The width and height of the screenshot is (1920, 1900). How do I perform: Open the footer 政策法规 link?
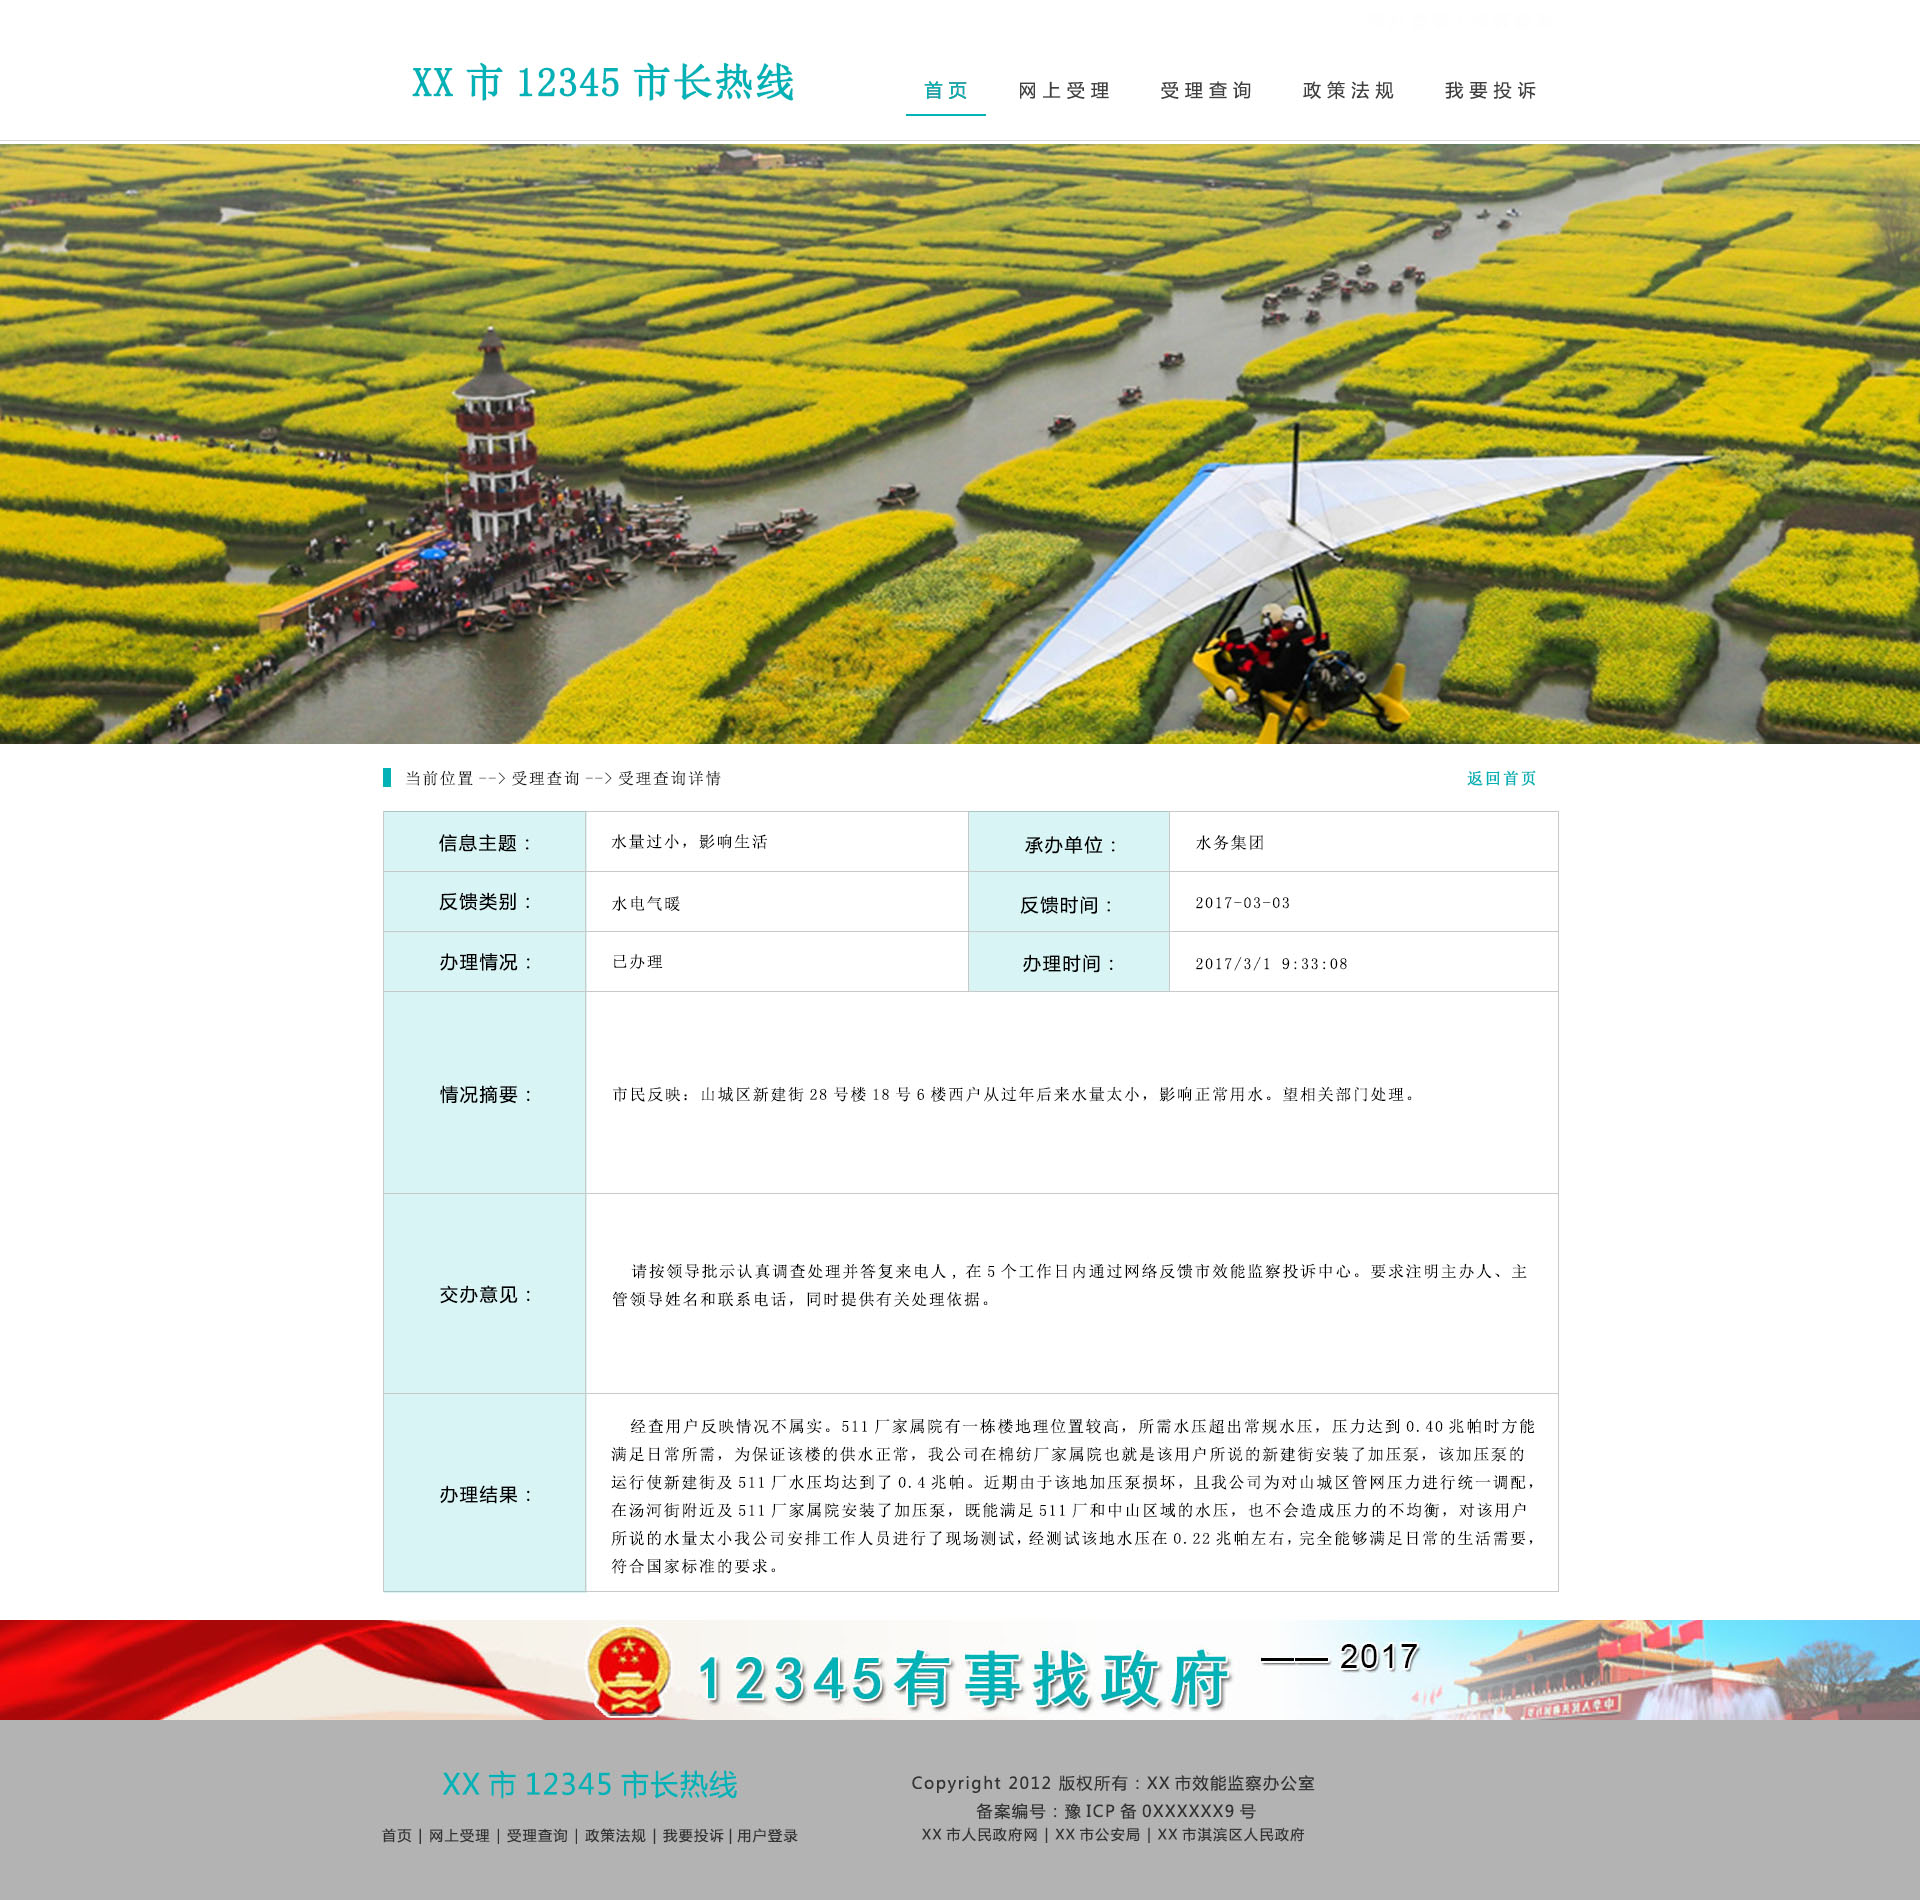[x=615, y=1836]
